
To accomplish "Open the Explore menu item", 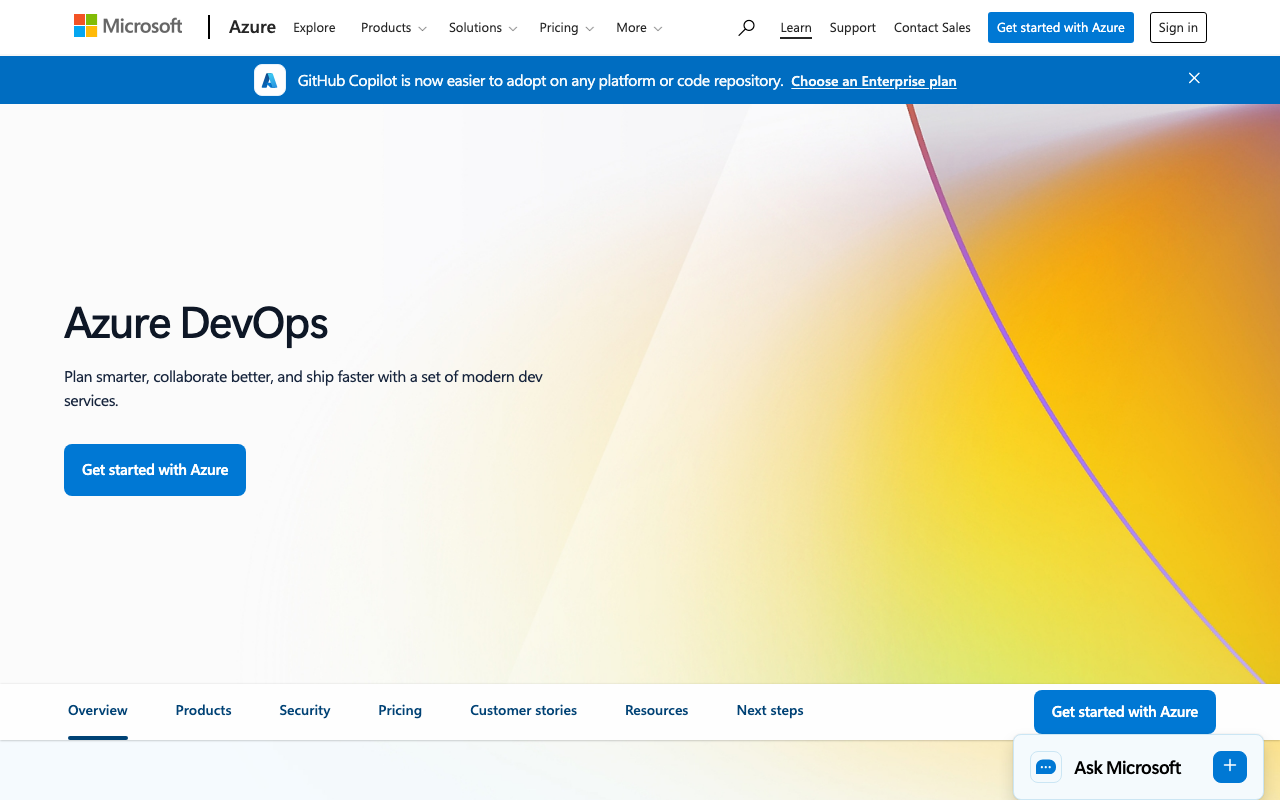I will (314, 28).
